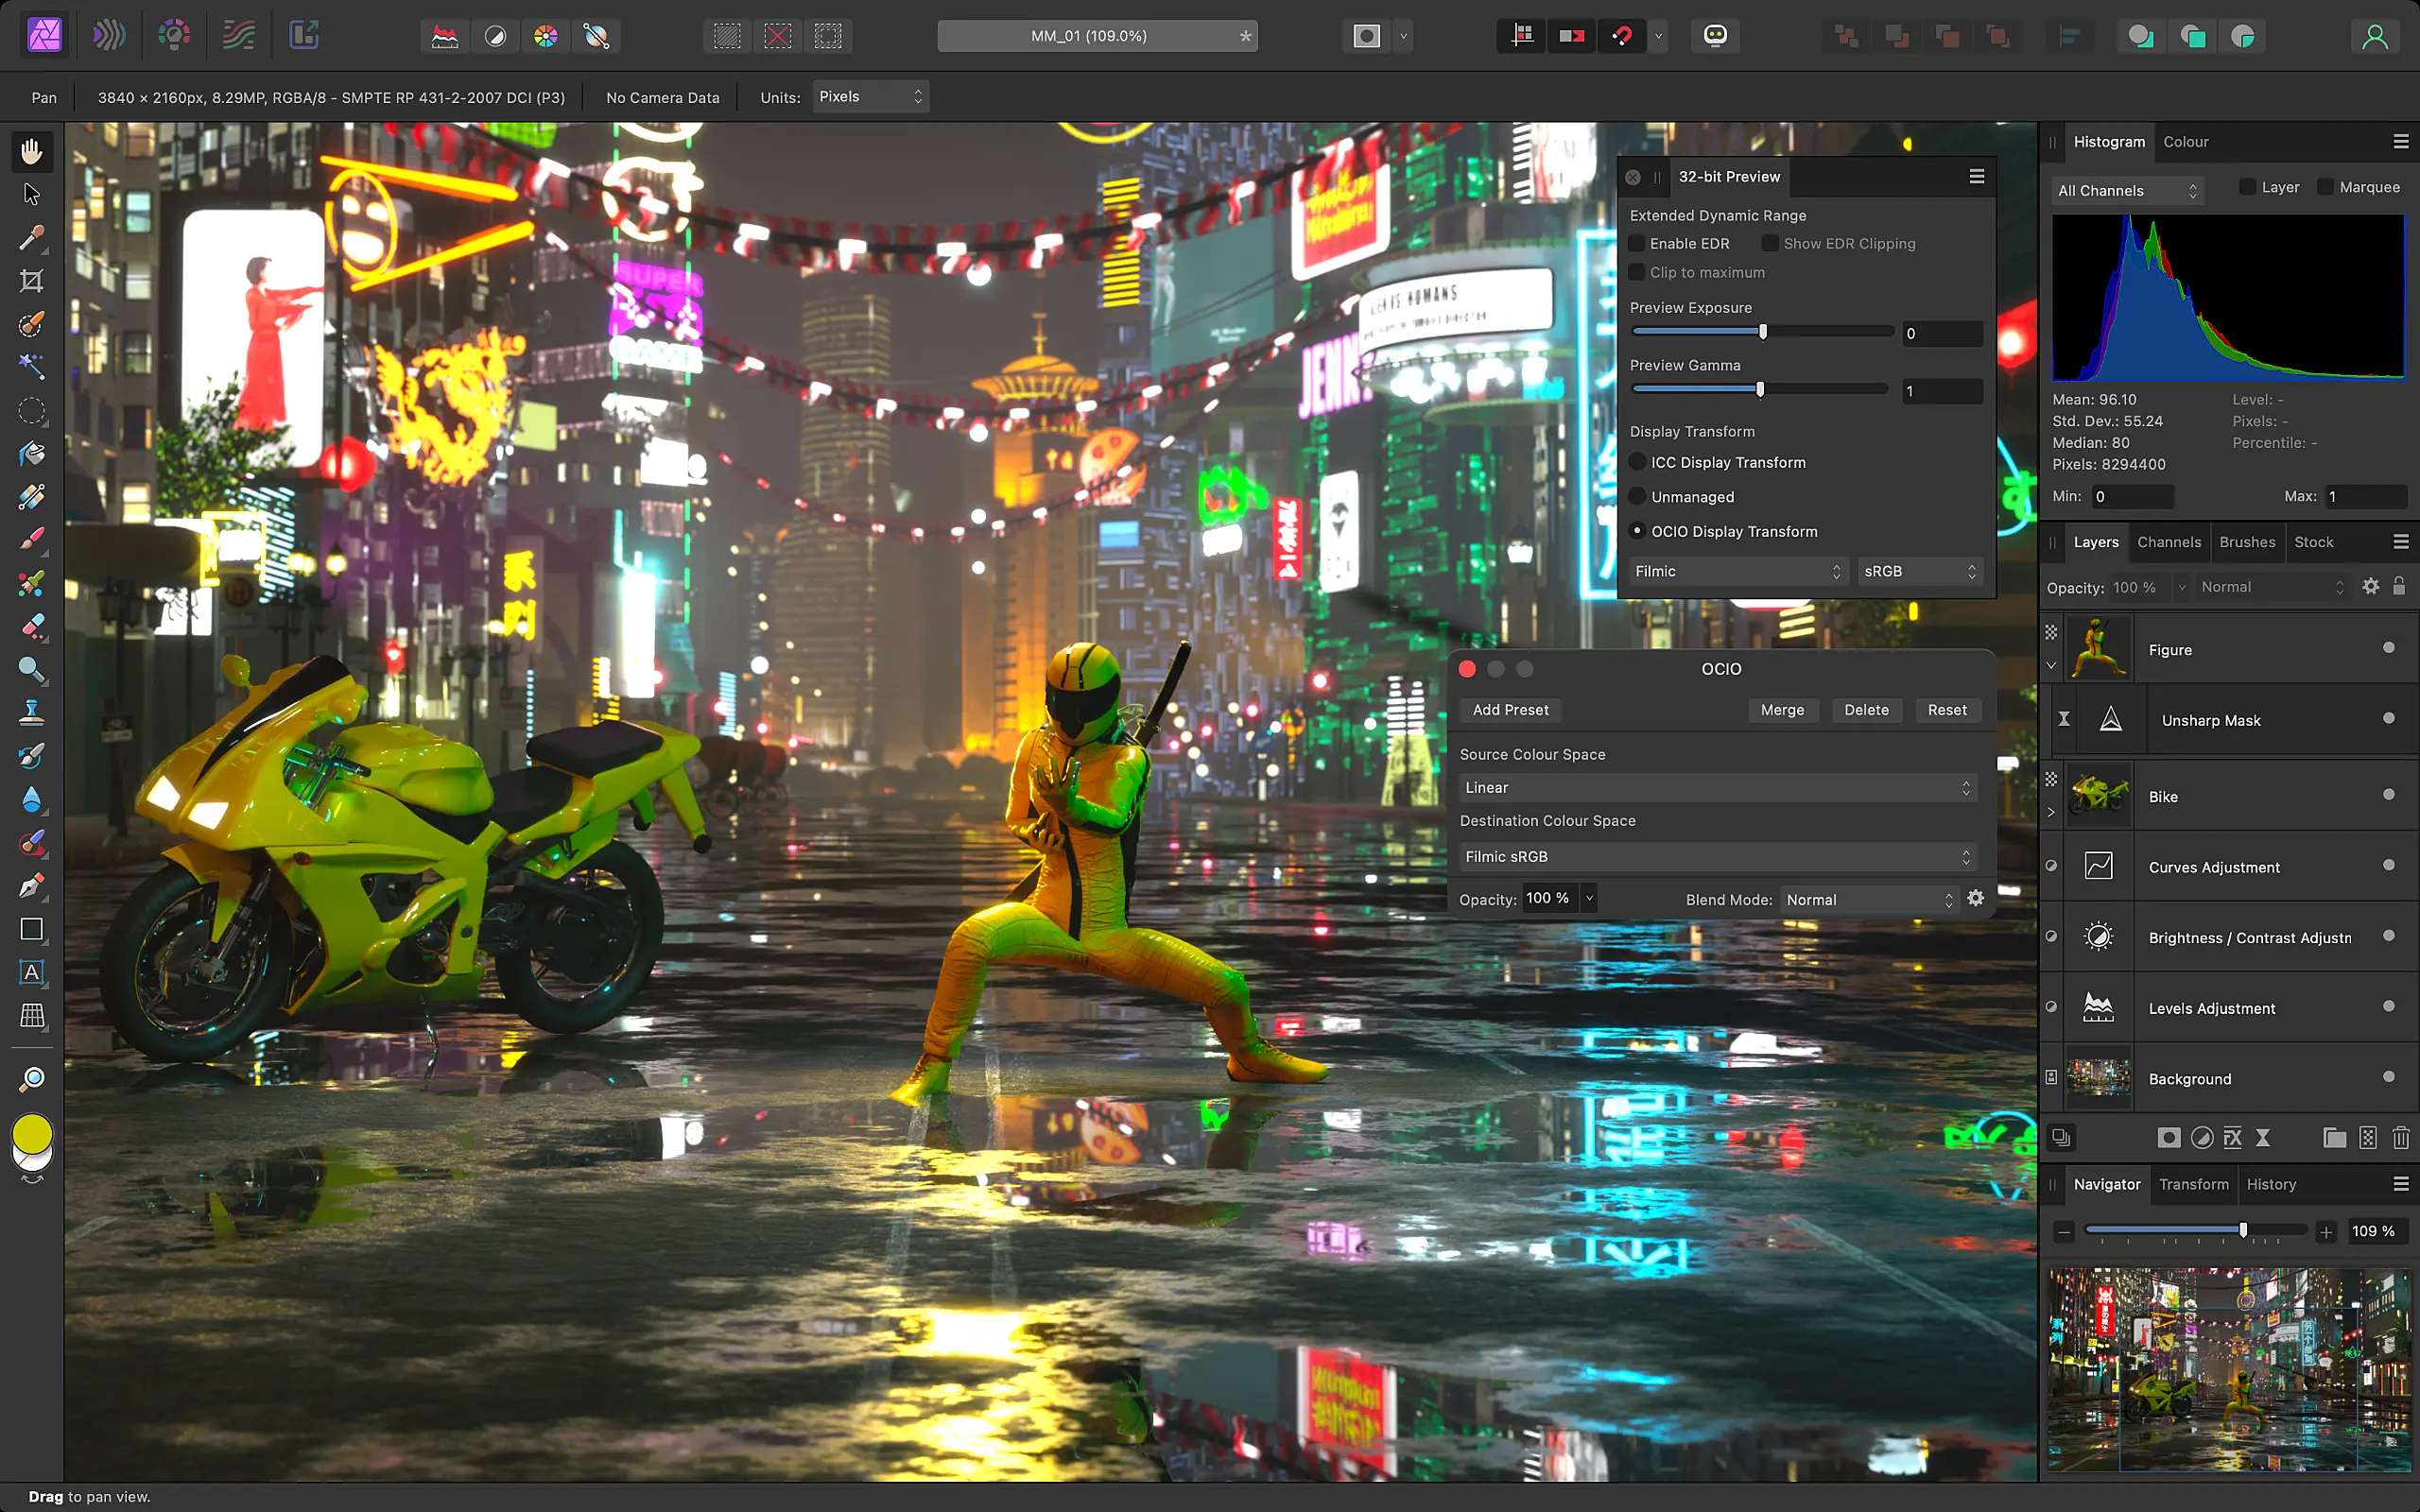Click the delete layer trash icon
The height and width of the screenshot is (1512, 2420).
click(x=2400, y=1138)
